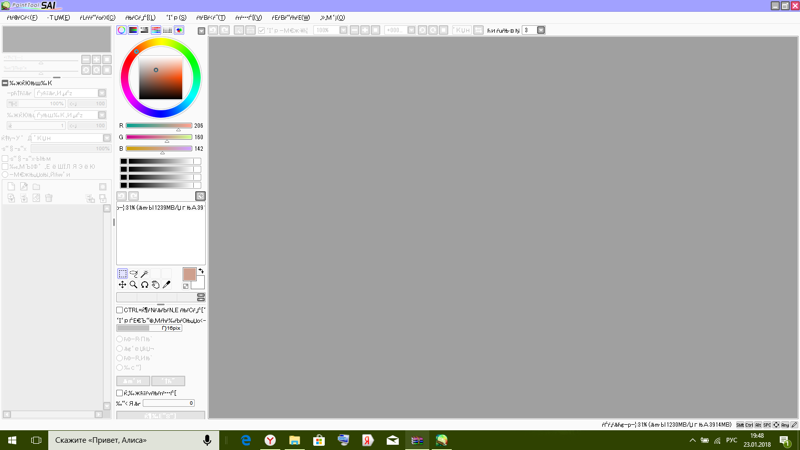
Task: Select the radio button in the layer panel
Action: click(x=5, y=174)
